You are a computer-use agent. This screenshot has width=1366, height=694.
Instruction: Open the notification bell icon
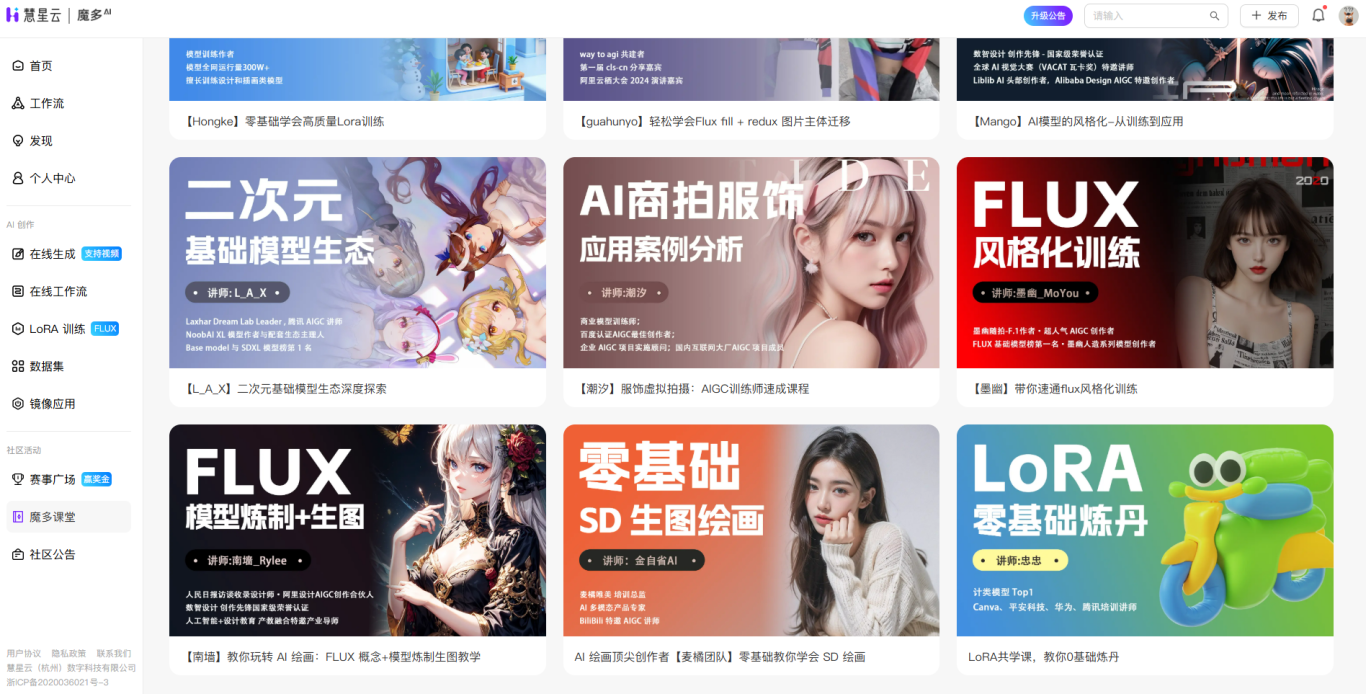(x=1318, y=15)
